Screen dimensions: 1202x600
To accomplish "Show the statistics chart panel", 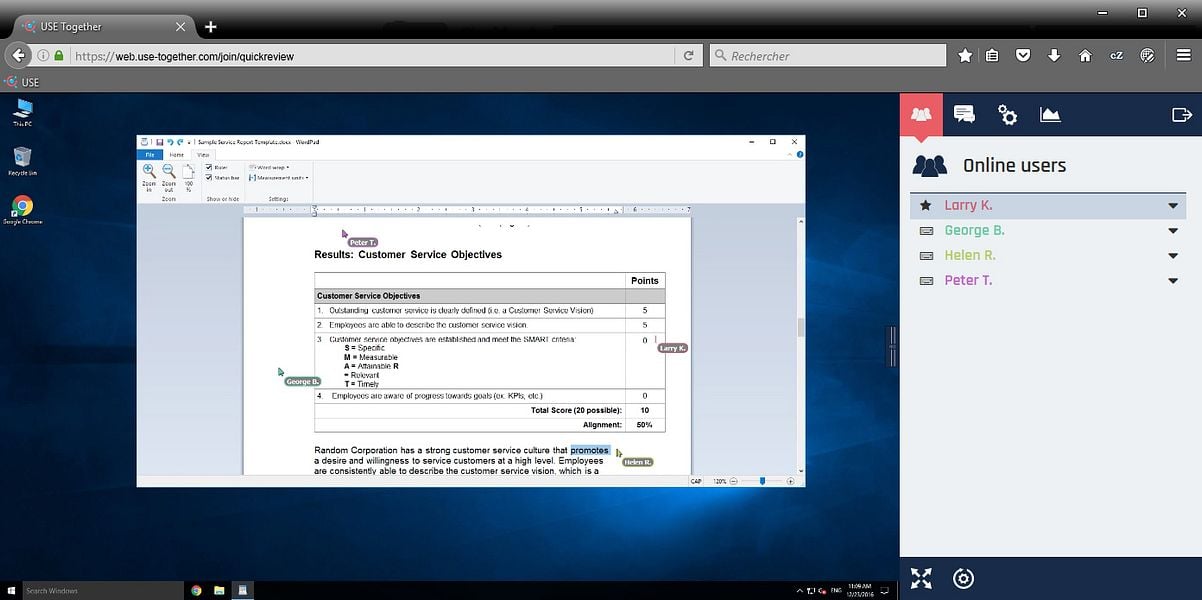I will 1050,114.
